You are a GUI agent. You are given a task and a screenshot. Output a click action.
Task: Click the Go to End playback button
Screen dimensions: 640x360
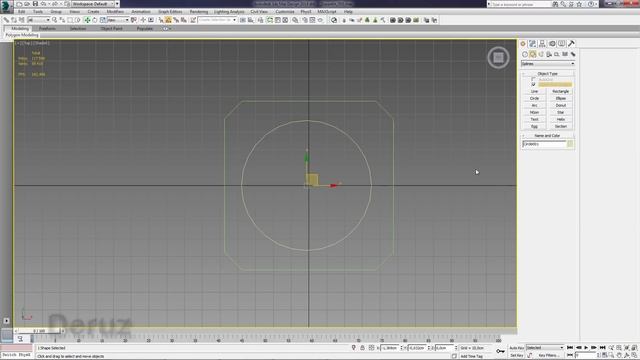602,348
